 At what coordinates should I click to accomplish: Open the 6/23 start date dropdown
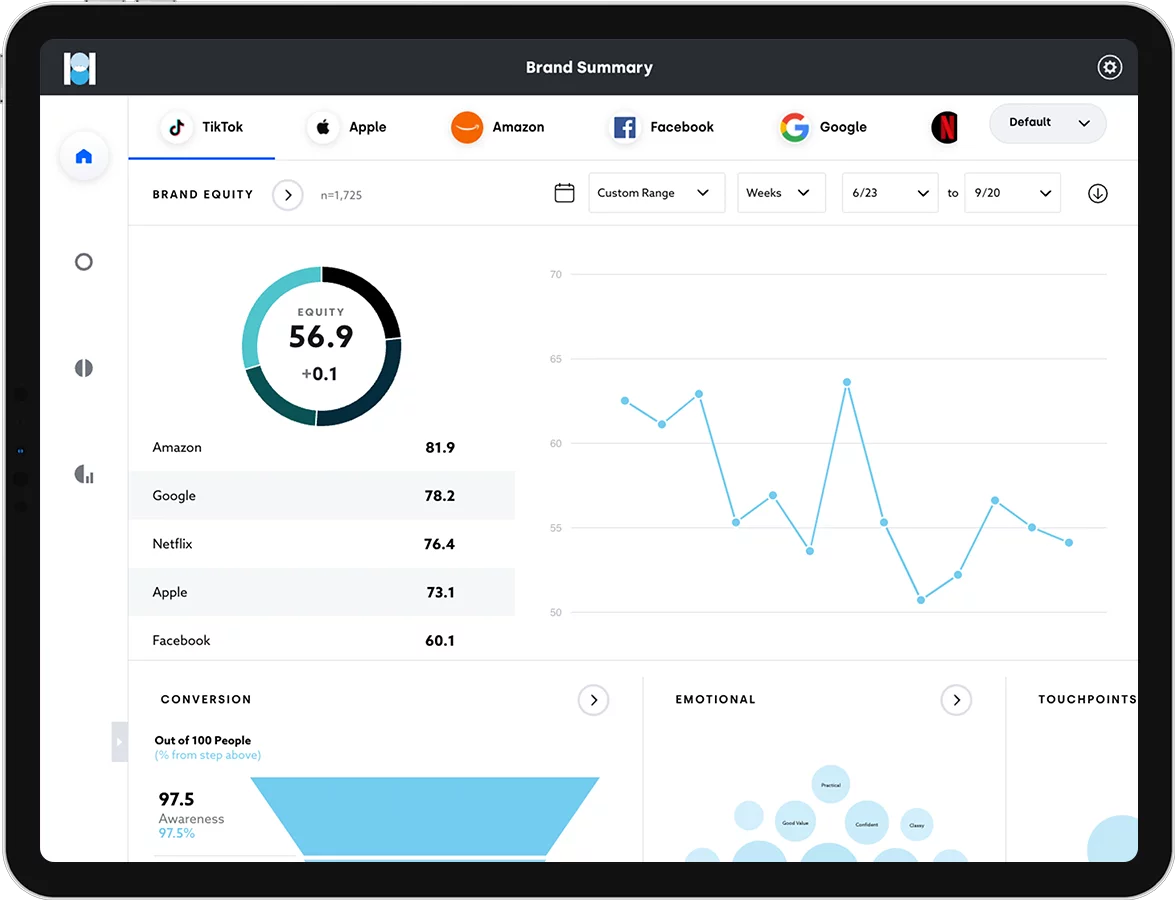[889, 193]
